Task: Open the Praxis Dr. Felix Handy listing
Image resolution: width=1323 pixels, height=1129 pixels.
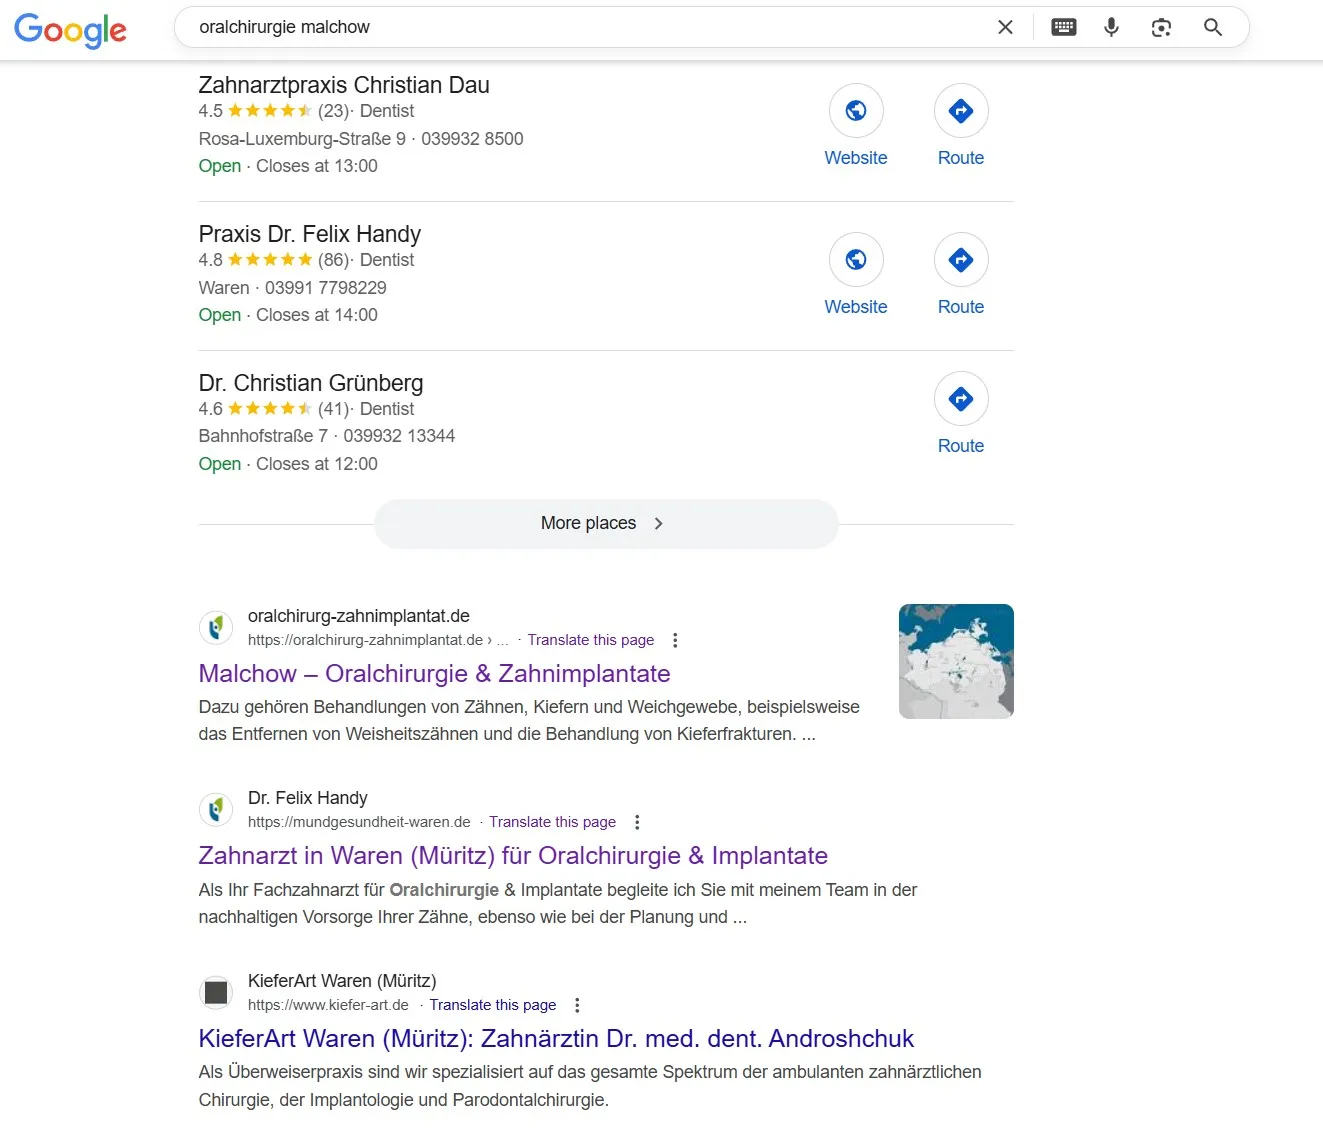Action: tap(310, 234)
